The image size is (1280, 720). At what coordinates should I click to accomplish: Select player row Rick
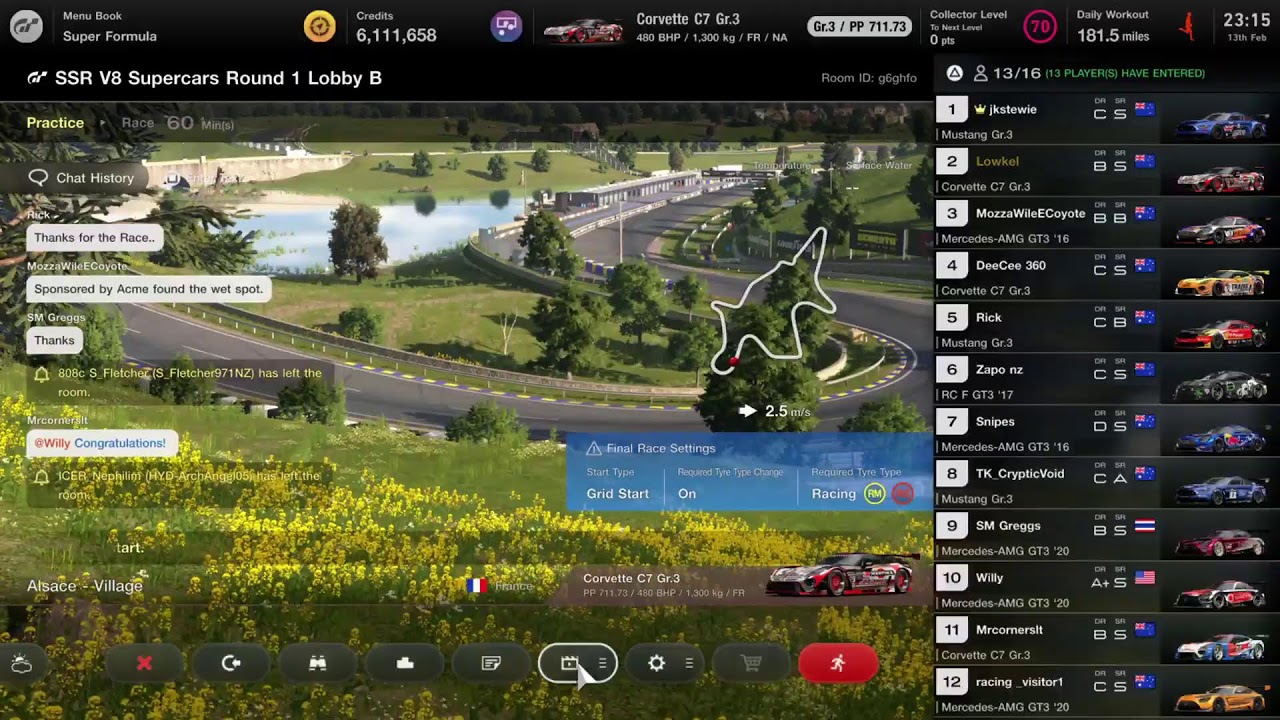(x=1107, y=328)
